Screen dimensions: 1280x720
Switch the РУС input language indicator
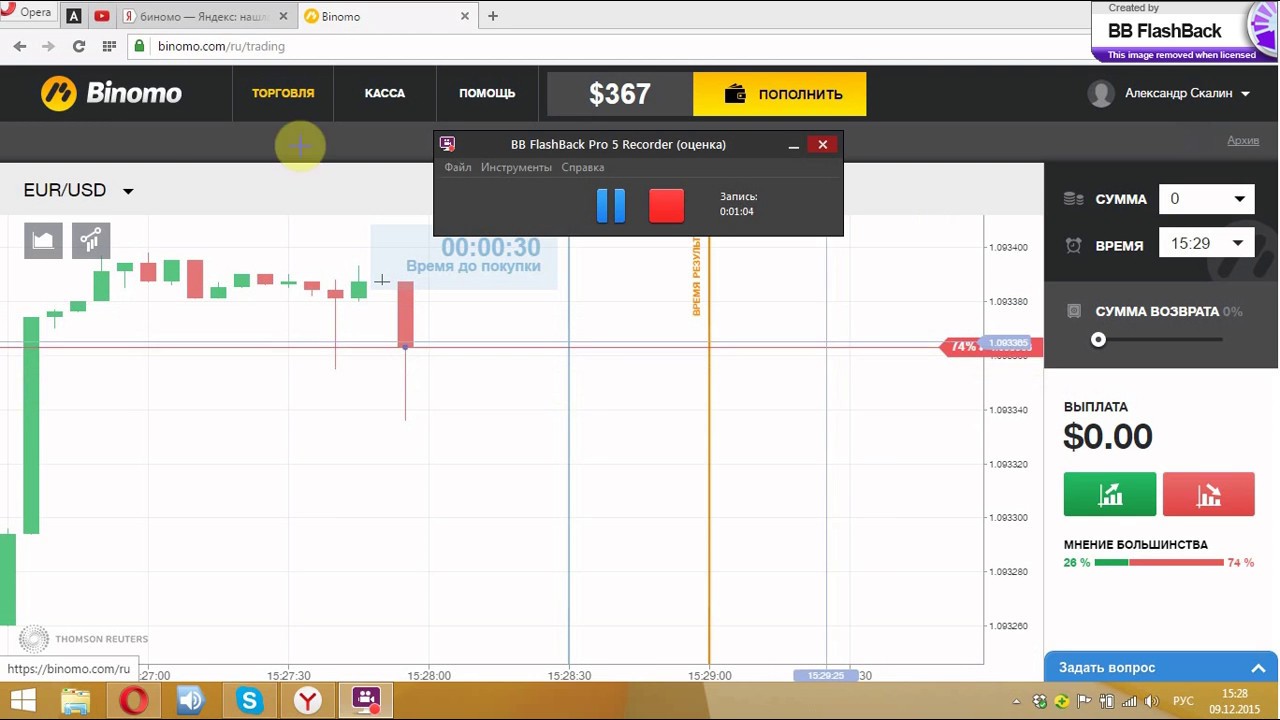(x=1183, y=702)
